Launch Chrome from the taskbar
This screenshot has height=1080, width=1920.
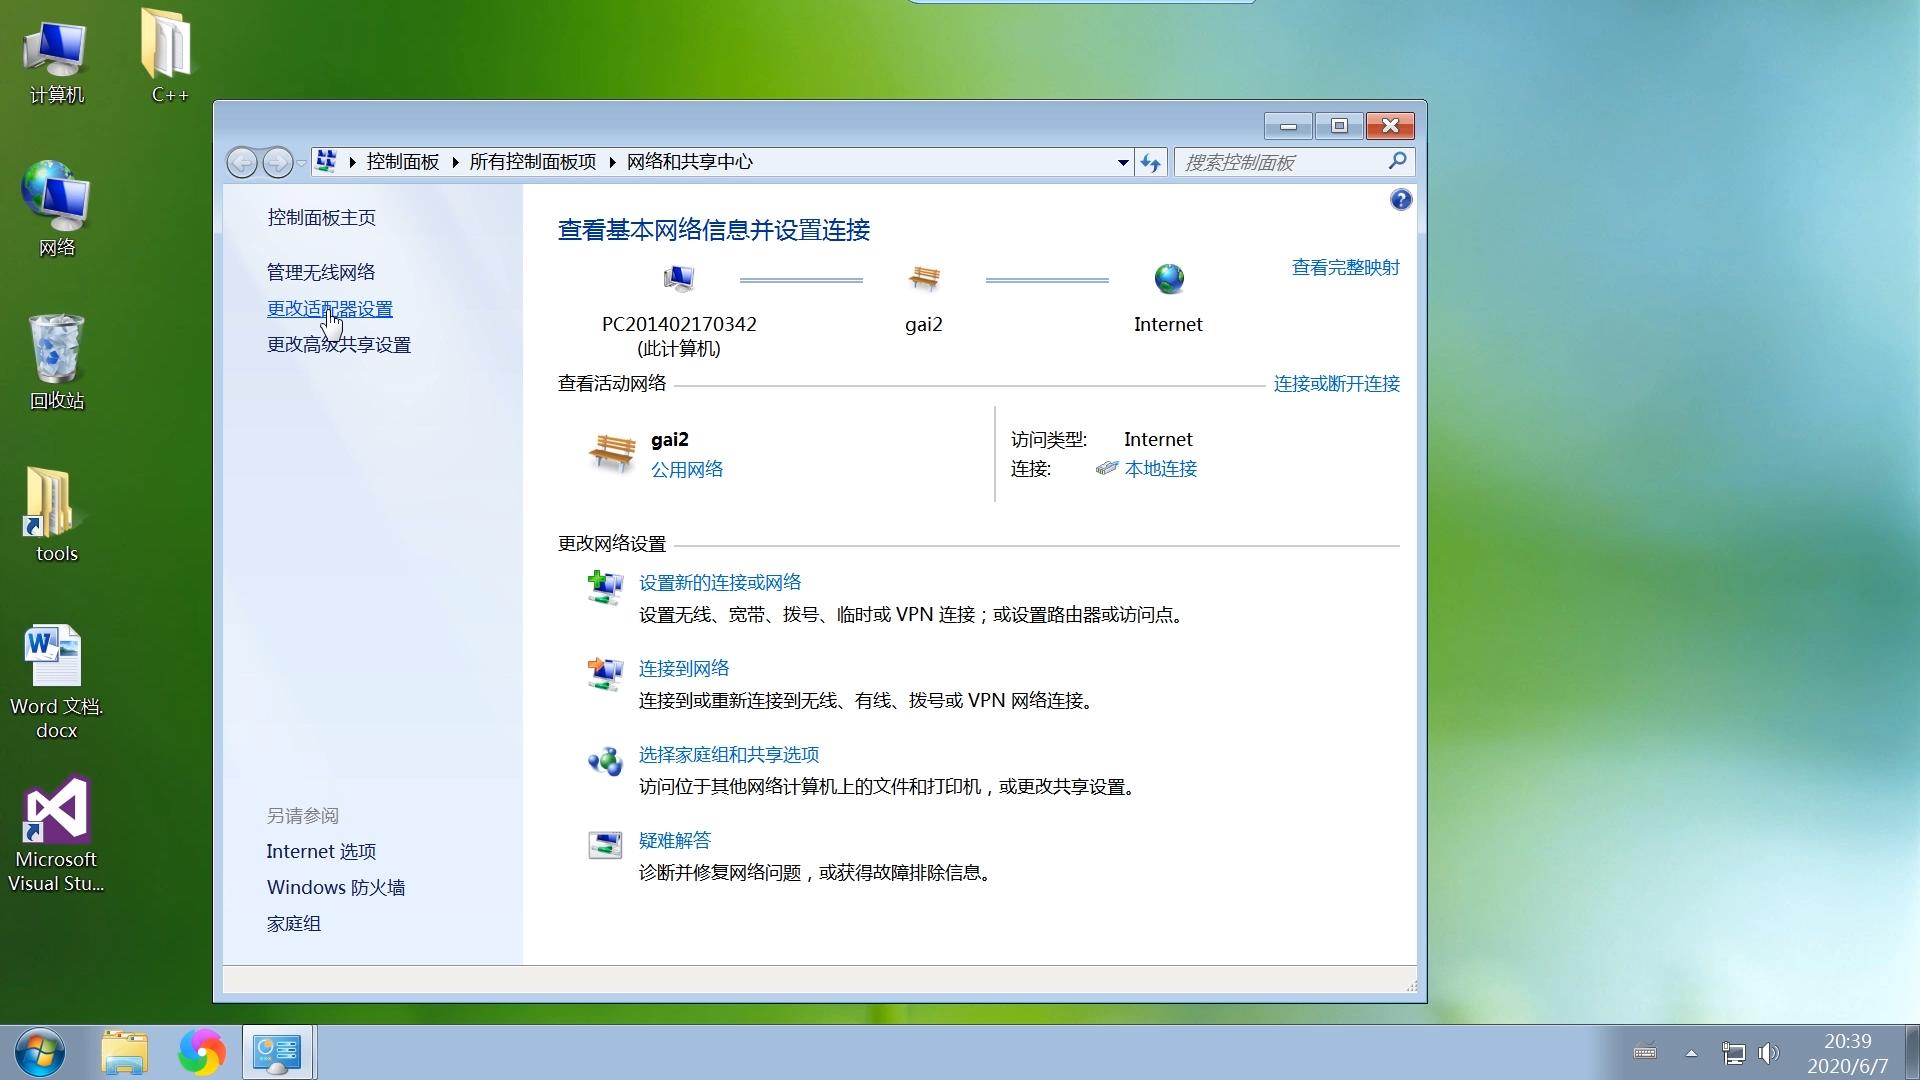[202, 1052]
